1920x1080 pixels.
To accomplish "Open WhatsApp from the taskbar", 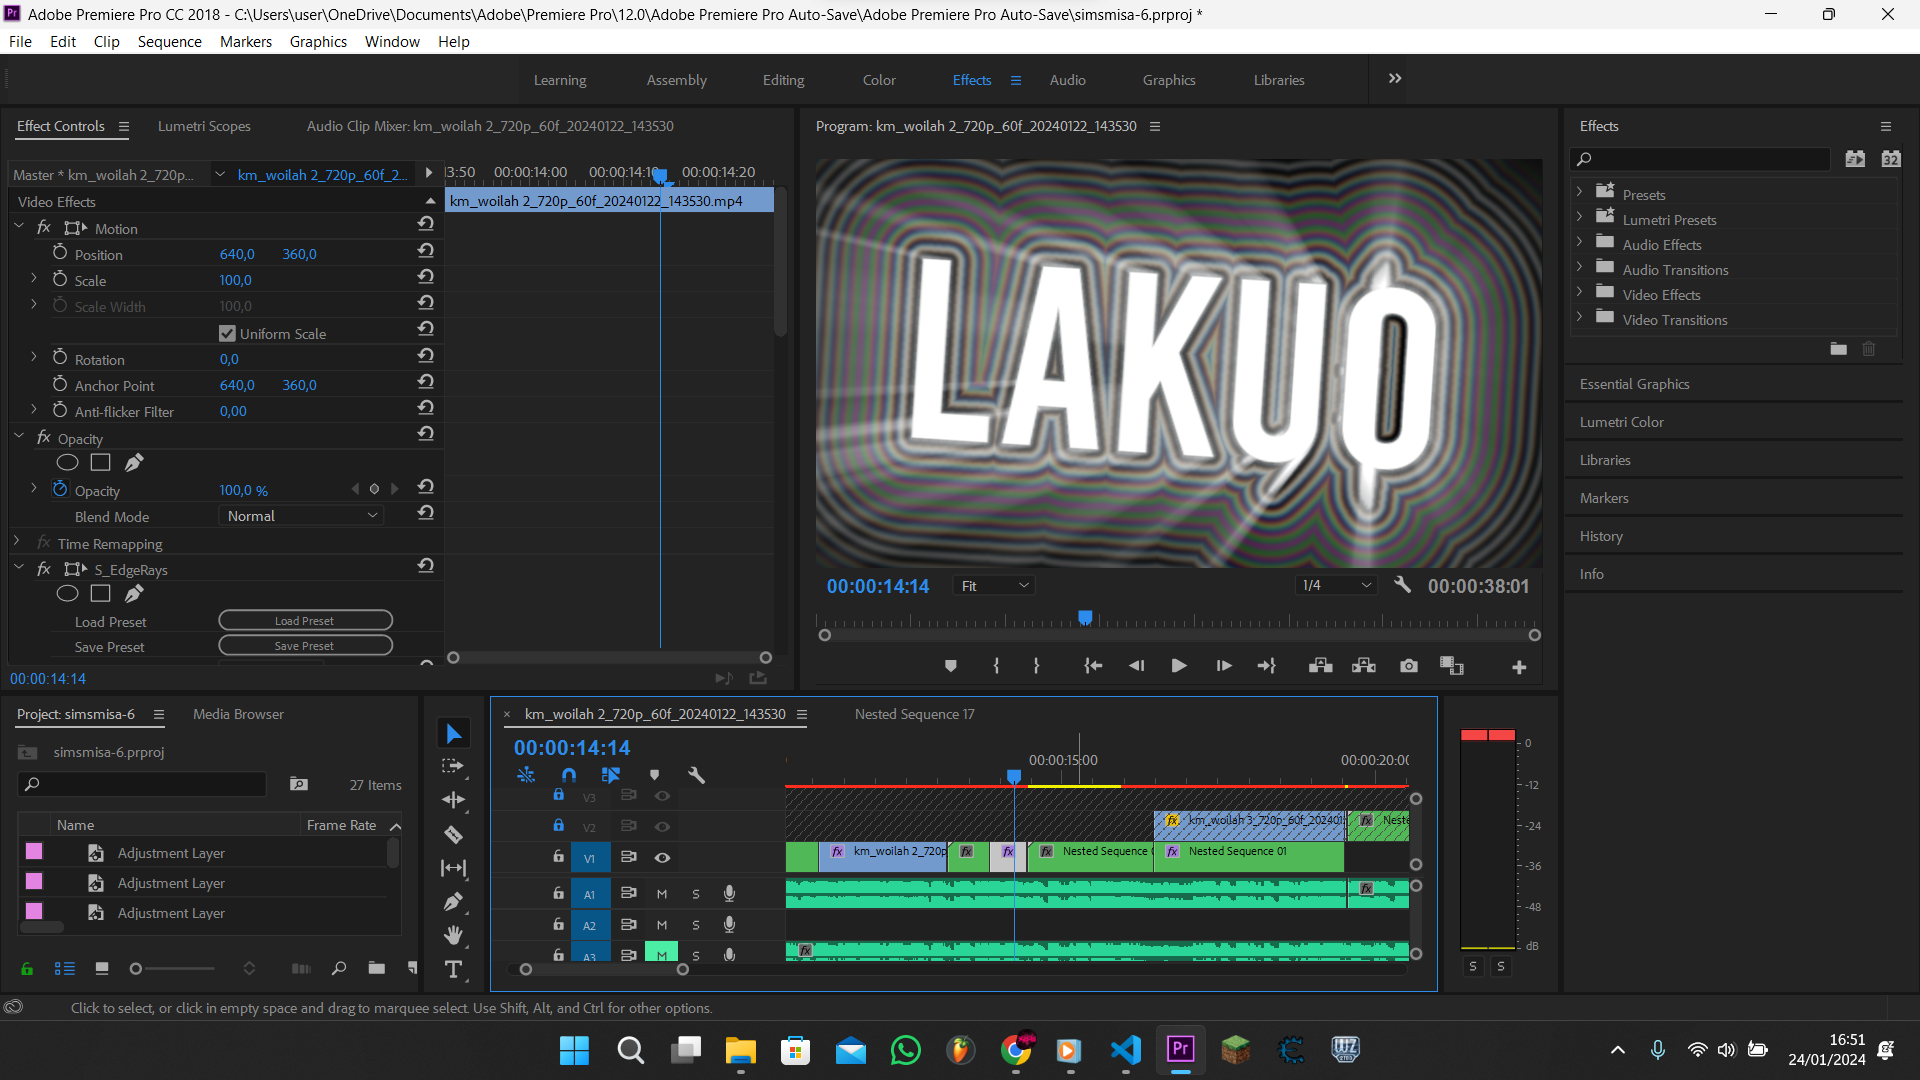I will click(x=905, y=1050).
